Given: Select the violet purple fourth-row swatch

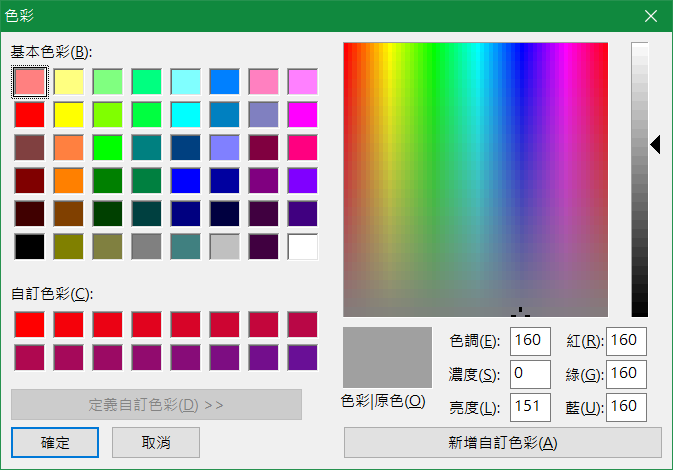Looking at the screenshot, I should pyautogui.click(x=303, y=181).
